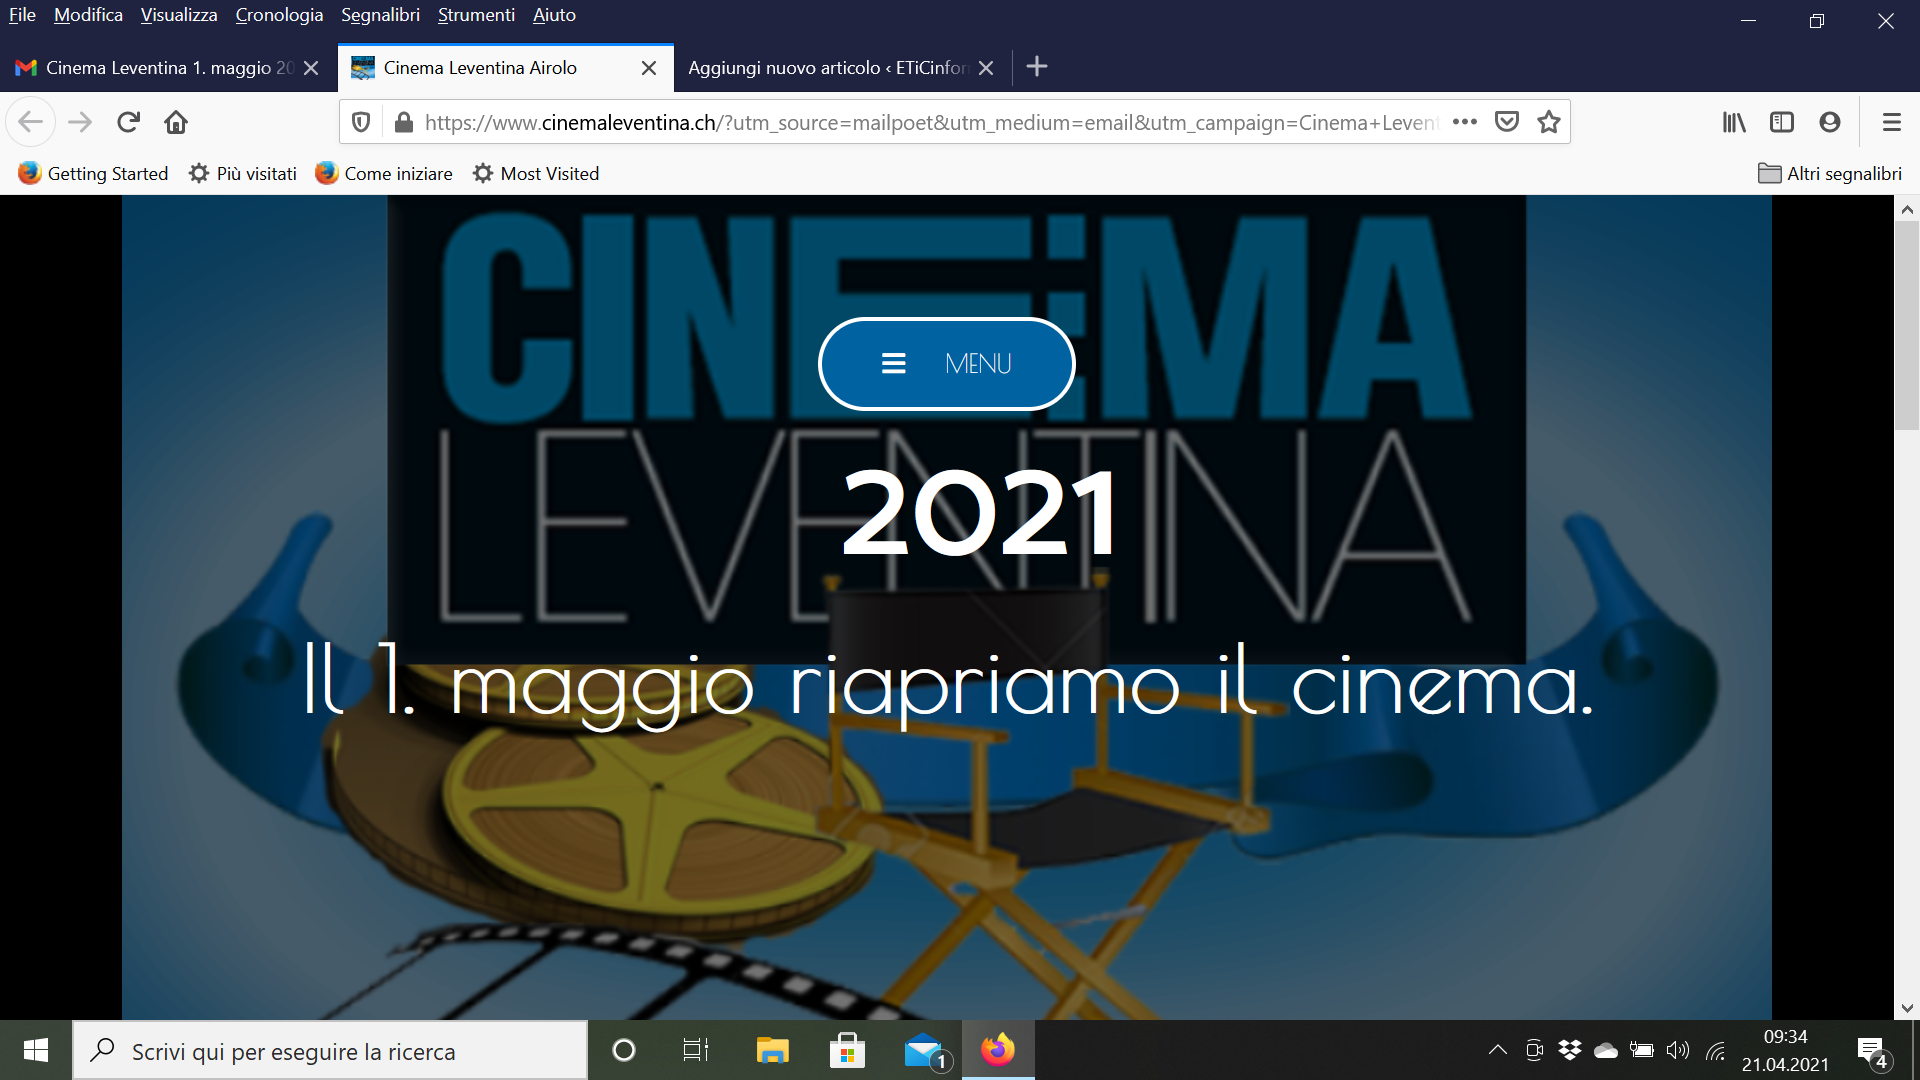Screen dimensions: 1920x1080
Task: Show hidden system tray icons
Action: (1497, 1050)
